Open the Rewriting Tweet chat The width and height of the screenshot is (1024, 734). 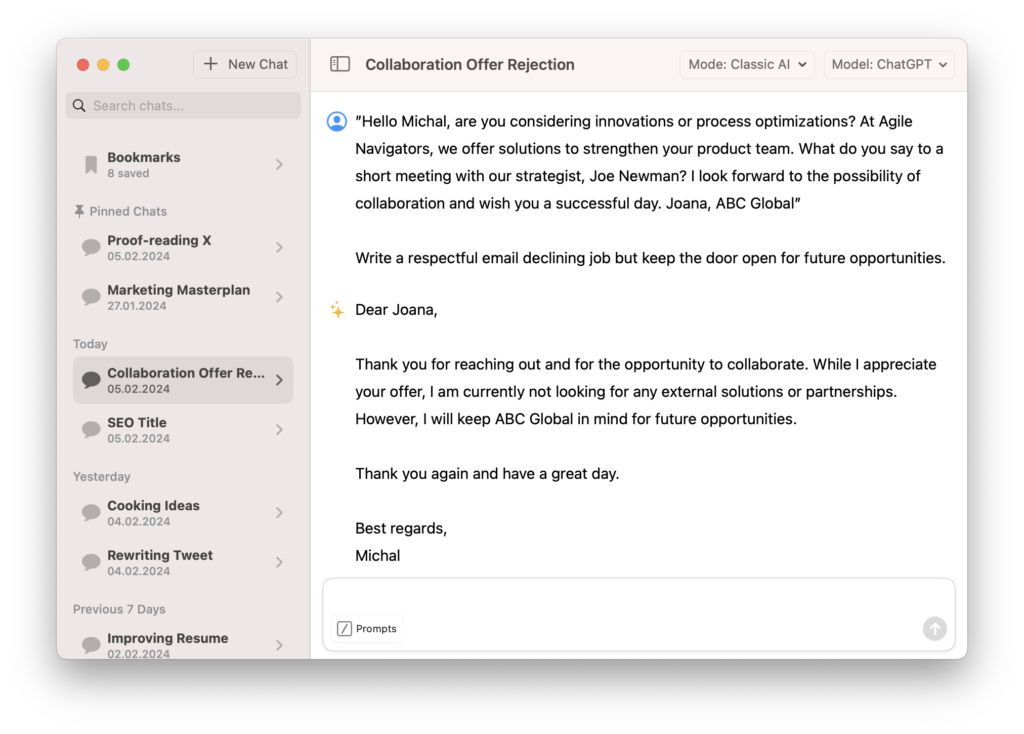tap(183, 562)
